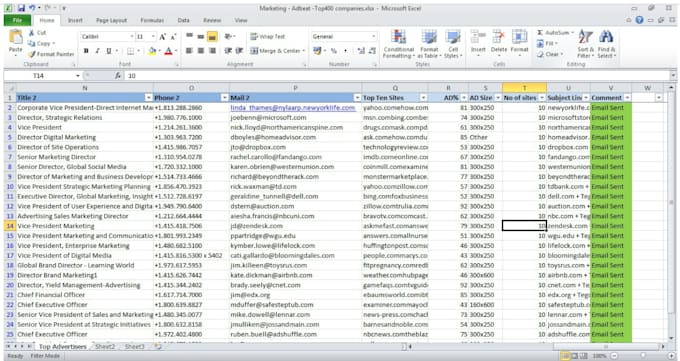Viewport: 680px width, 361px height.
Task: Open AD Size filter dropdown
Action: click(x=498, y=98)
